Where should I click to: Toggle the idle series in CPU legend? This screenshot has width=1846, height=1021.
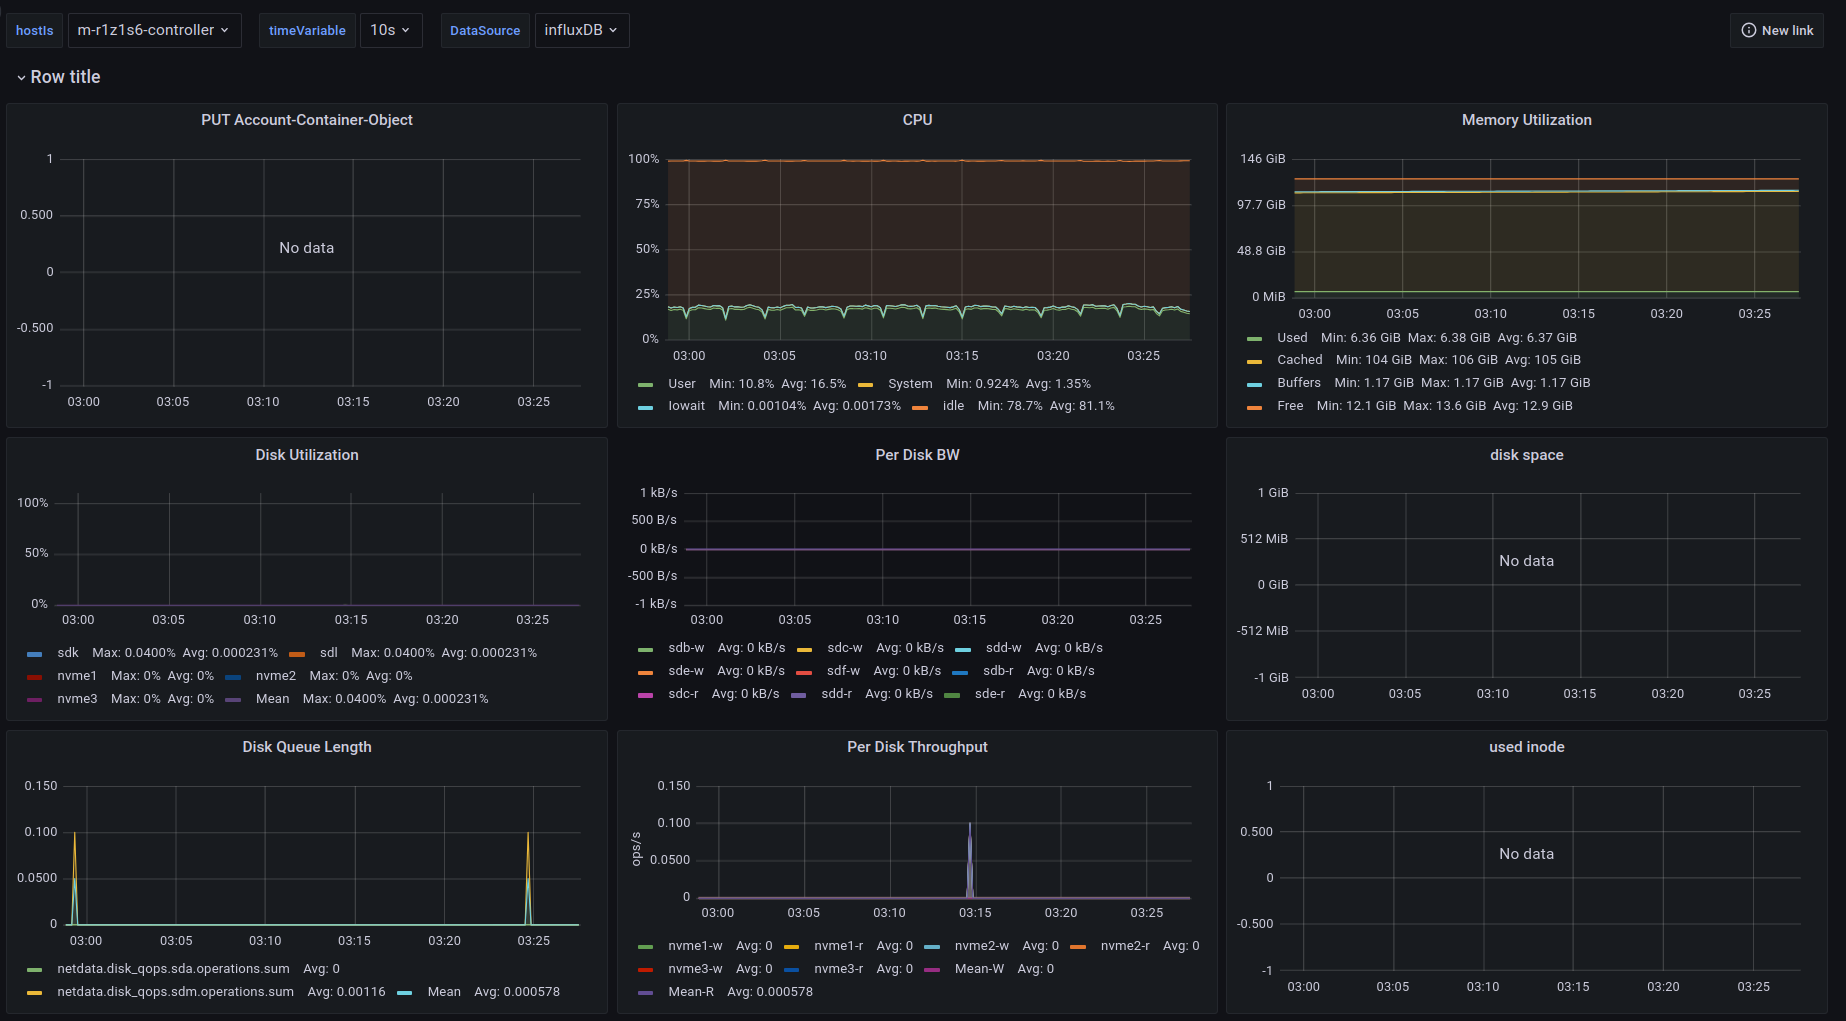coord(953,406)
